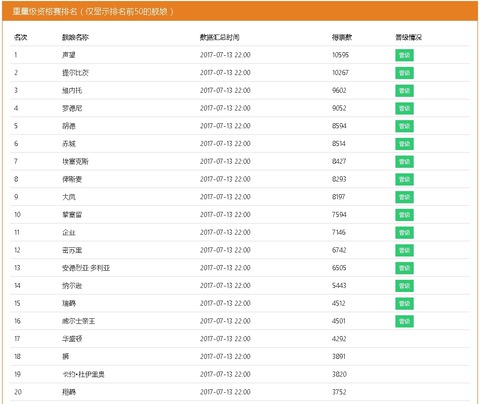Click the vote count 9602

pyautogui.click(x=339, y=90)
